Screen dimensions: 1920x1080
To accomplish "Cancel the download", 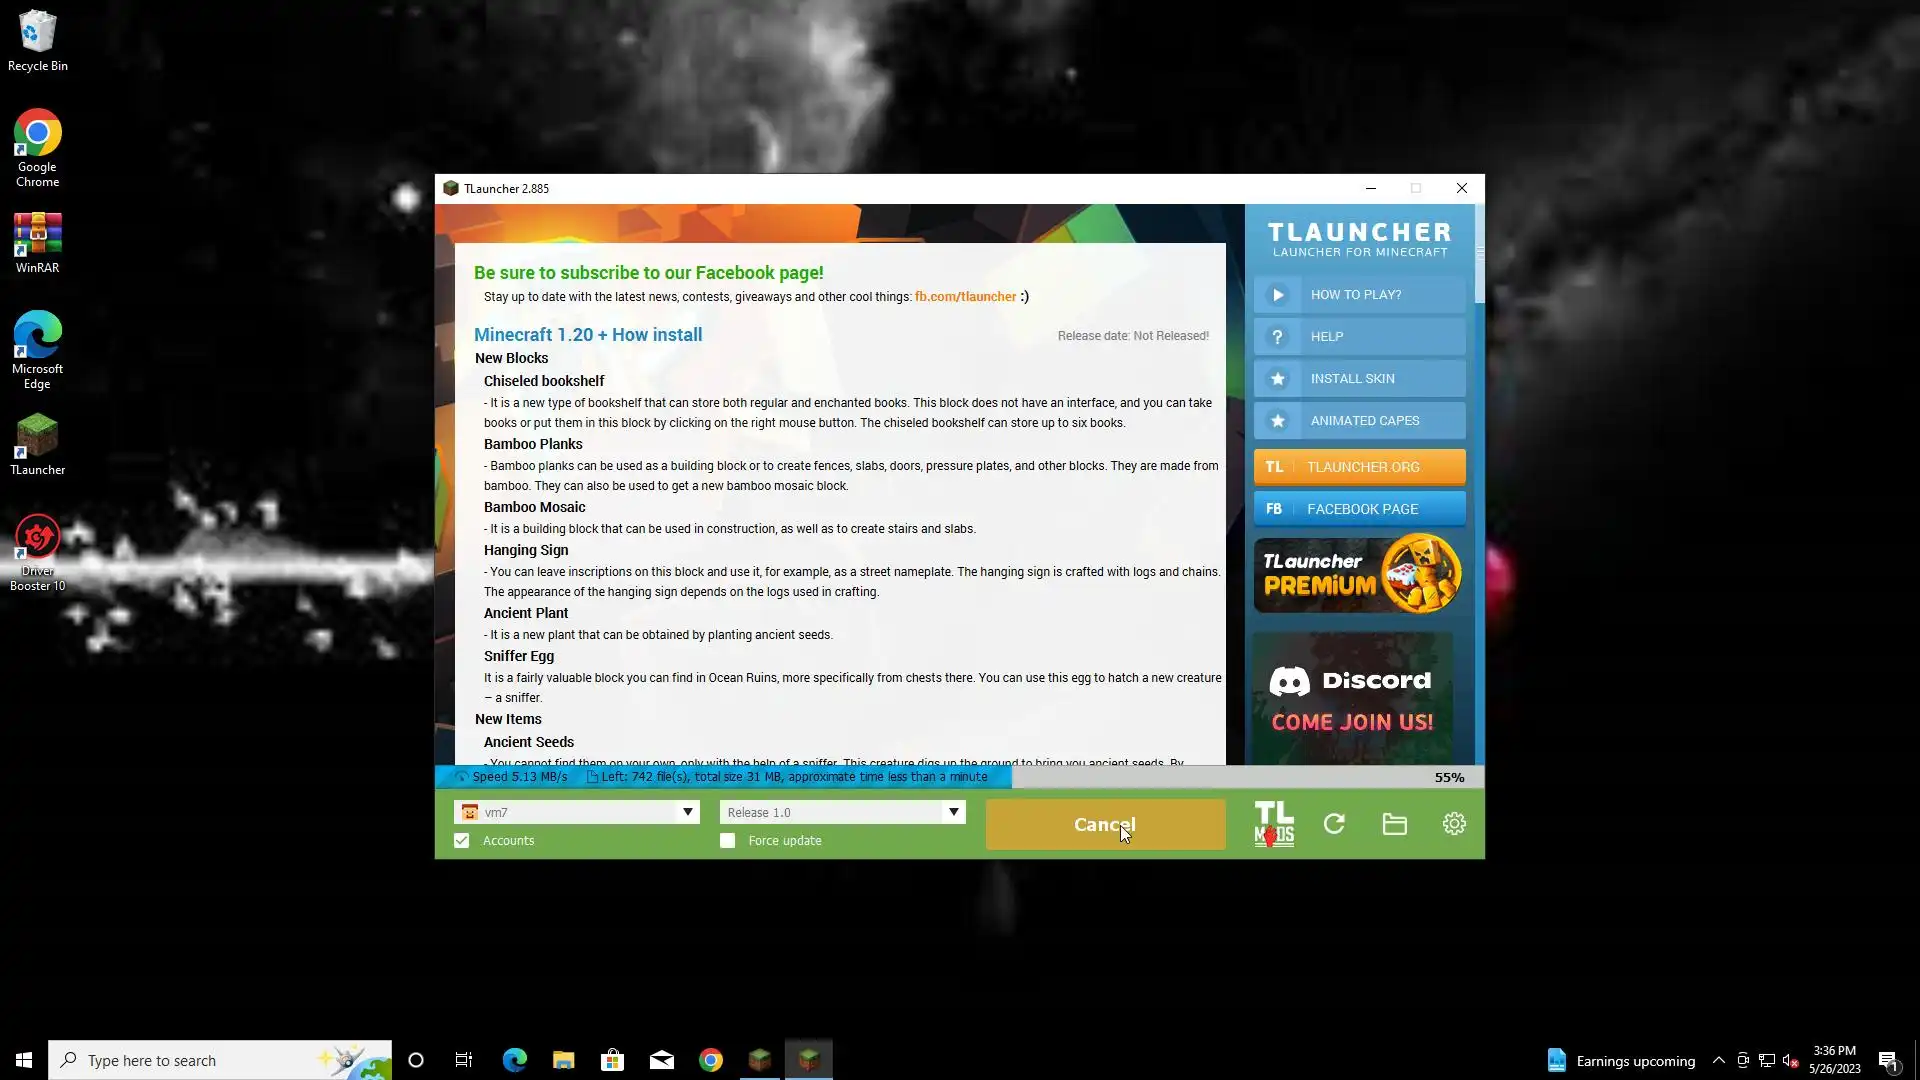I will coord(1104,825).
